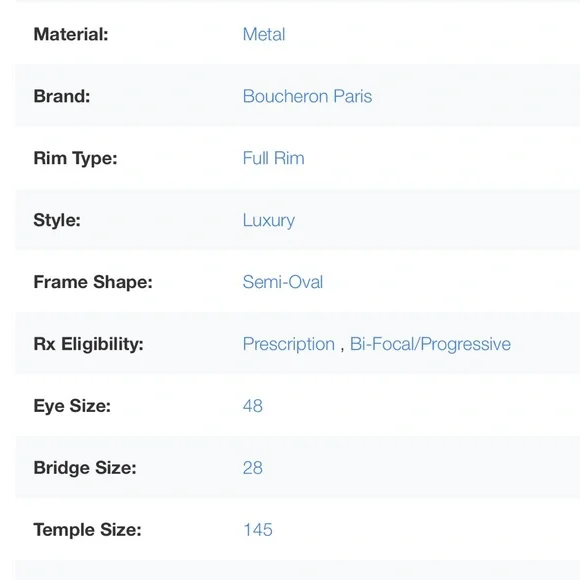
Task: Click the Rim Type: label
Action: click(x=75, y=159)
